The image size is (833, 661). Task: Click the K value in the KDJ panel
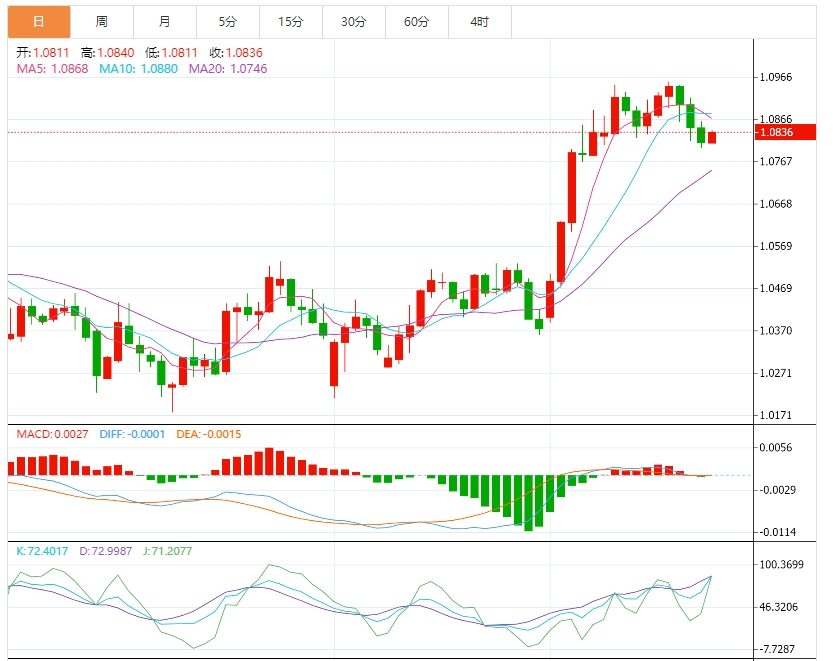pos(44,550)
